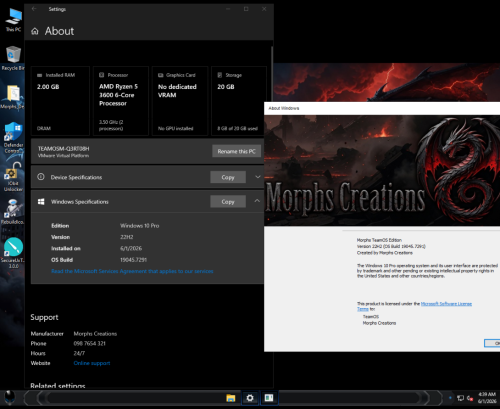
Task: Copy the Windows Specifications
Action: (228, 202)
